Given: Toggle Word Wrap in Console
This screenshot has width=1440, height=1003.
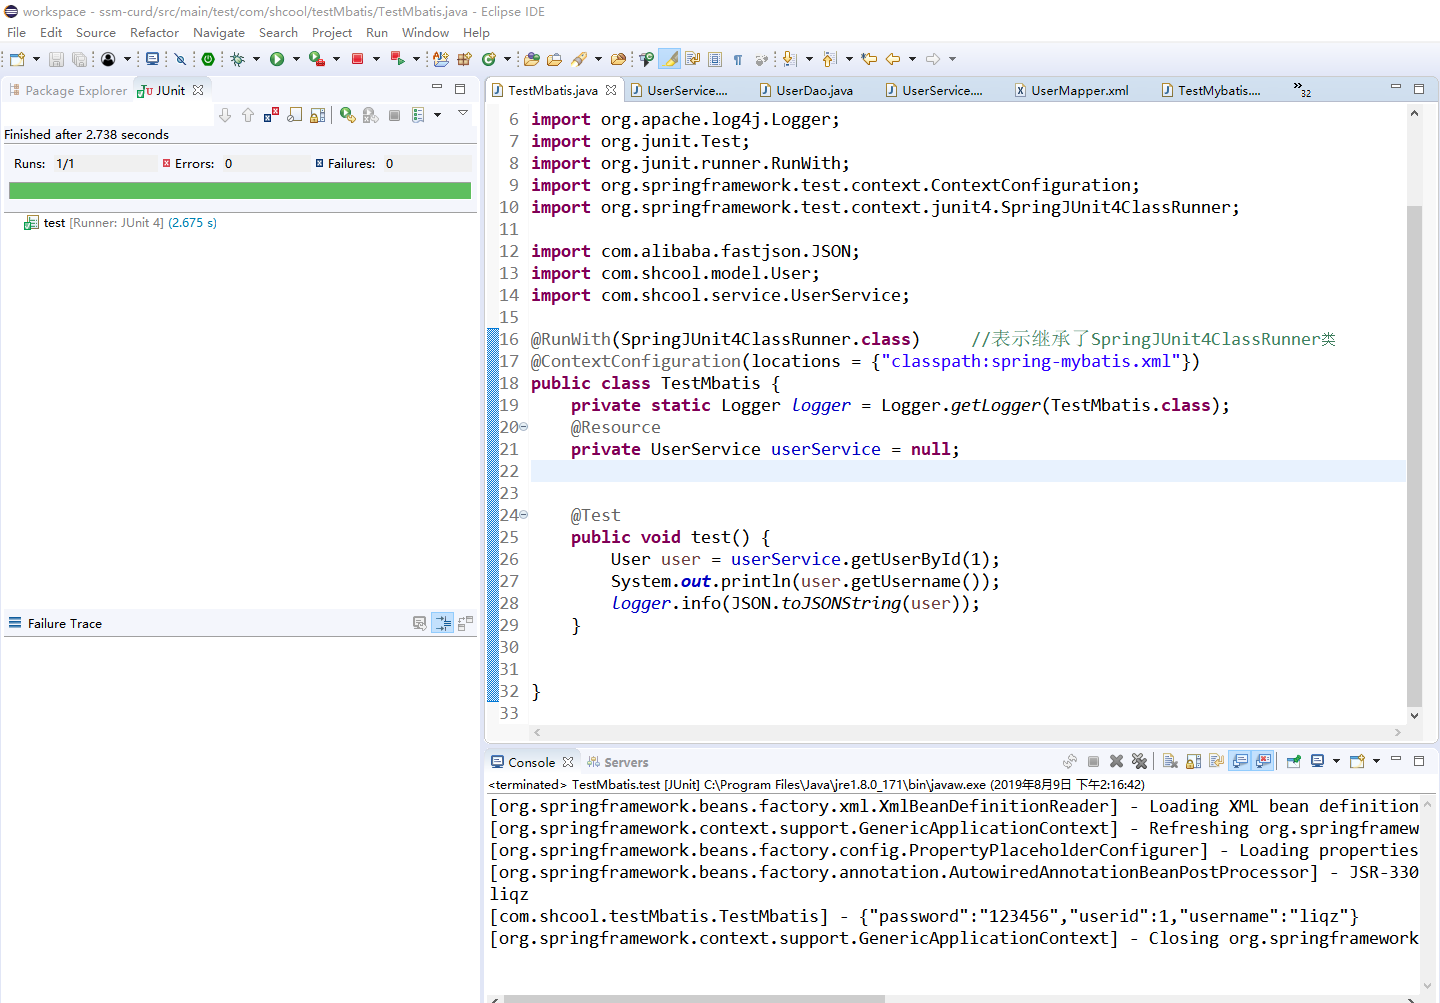Looking at the screenshot, I should pos(1216,762).
